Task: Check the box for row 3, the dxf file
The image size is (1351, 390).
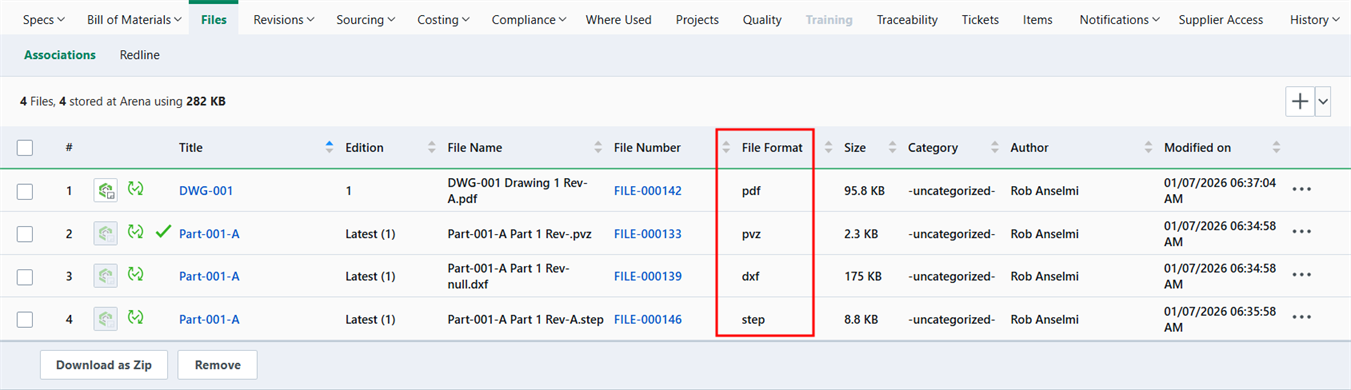Action: coord(25,277)
